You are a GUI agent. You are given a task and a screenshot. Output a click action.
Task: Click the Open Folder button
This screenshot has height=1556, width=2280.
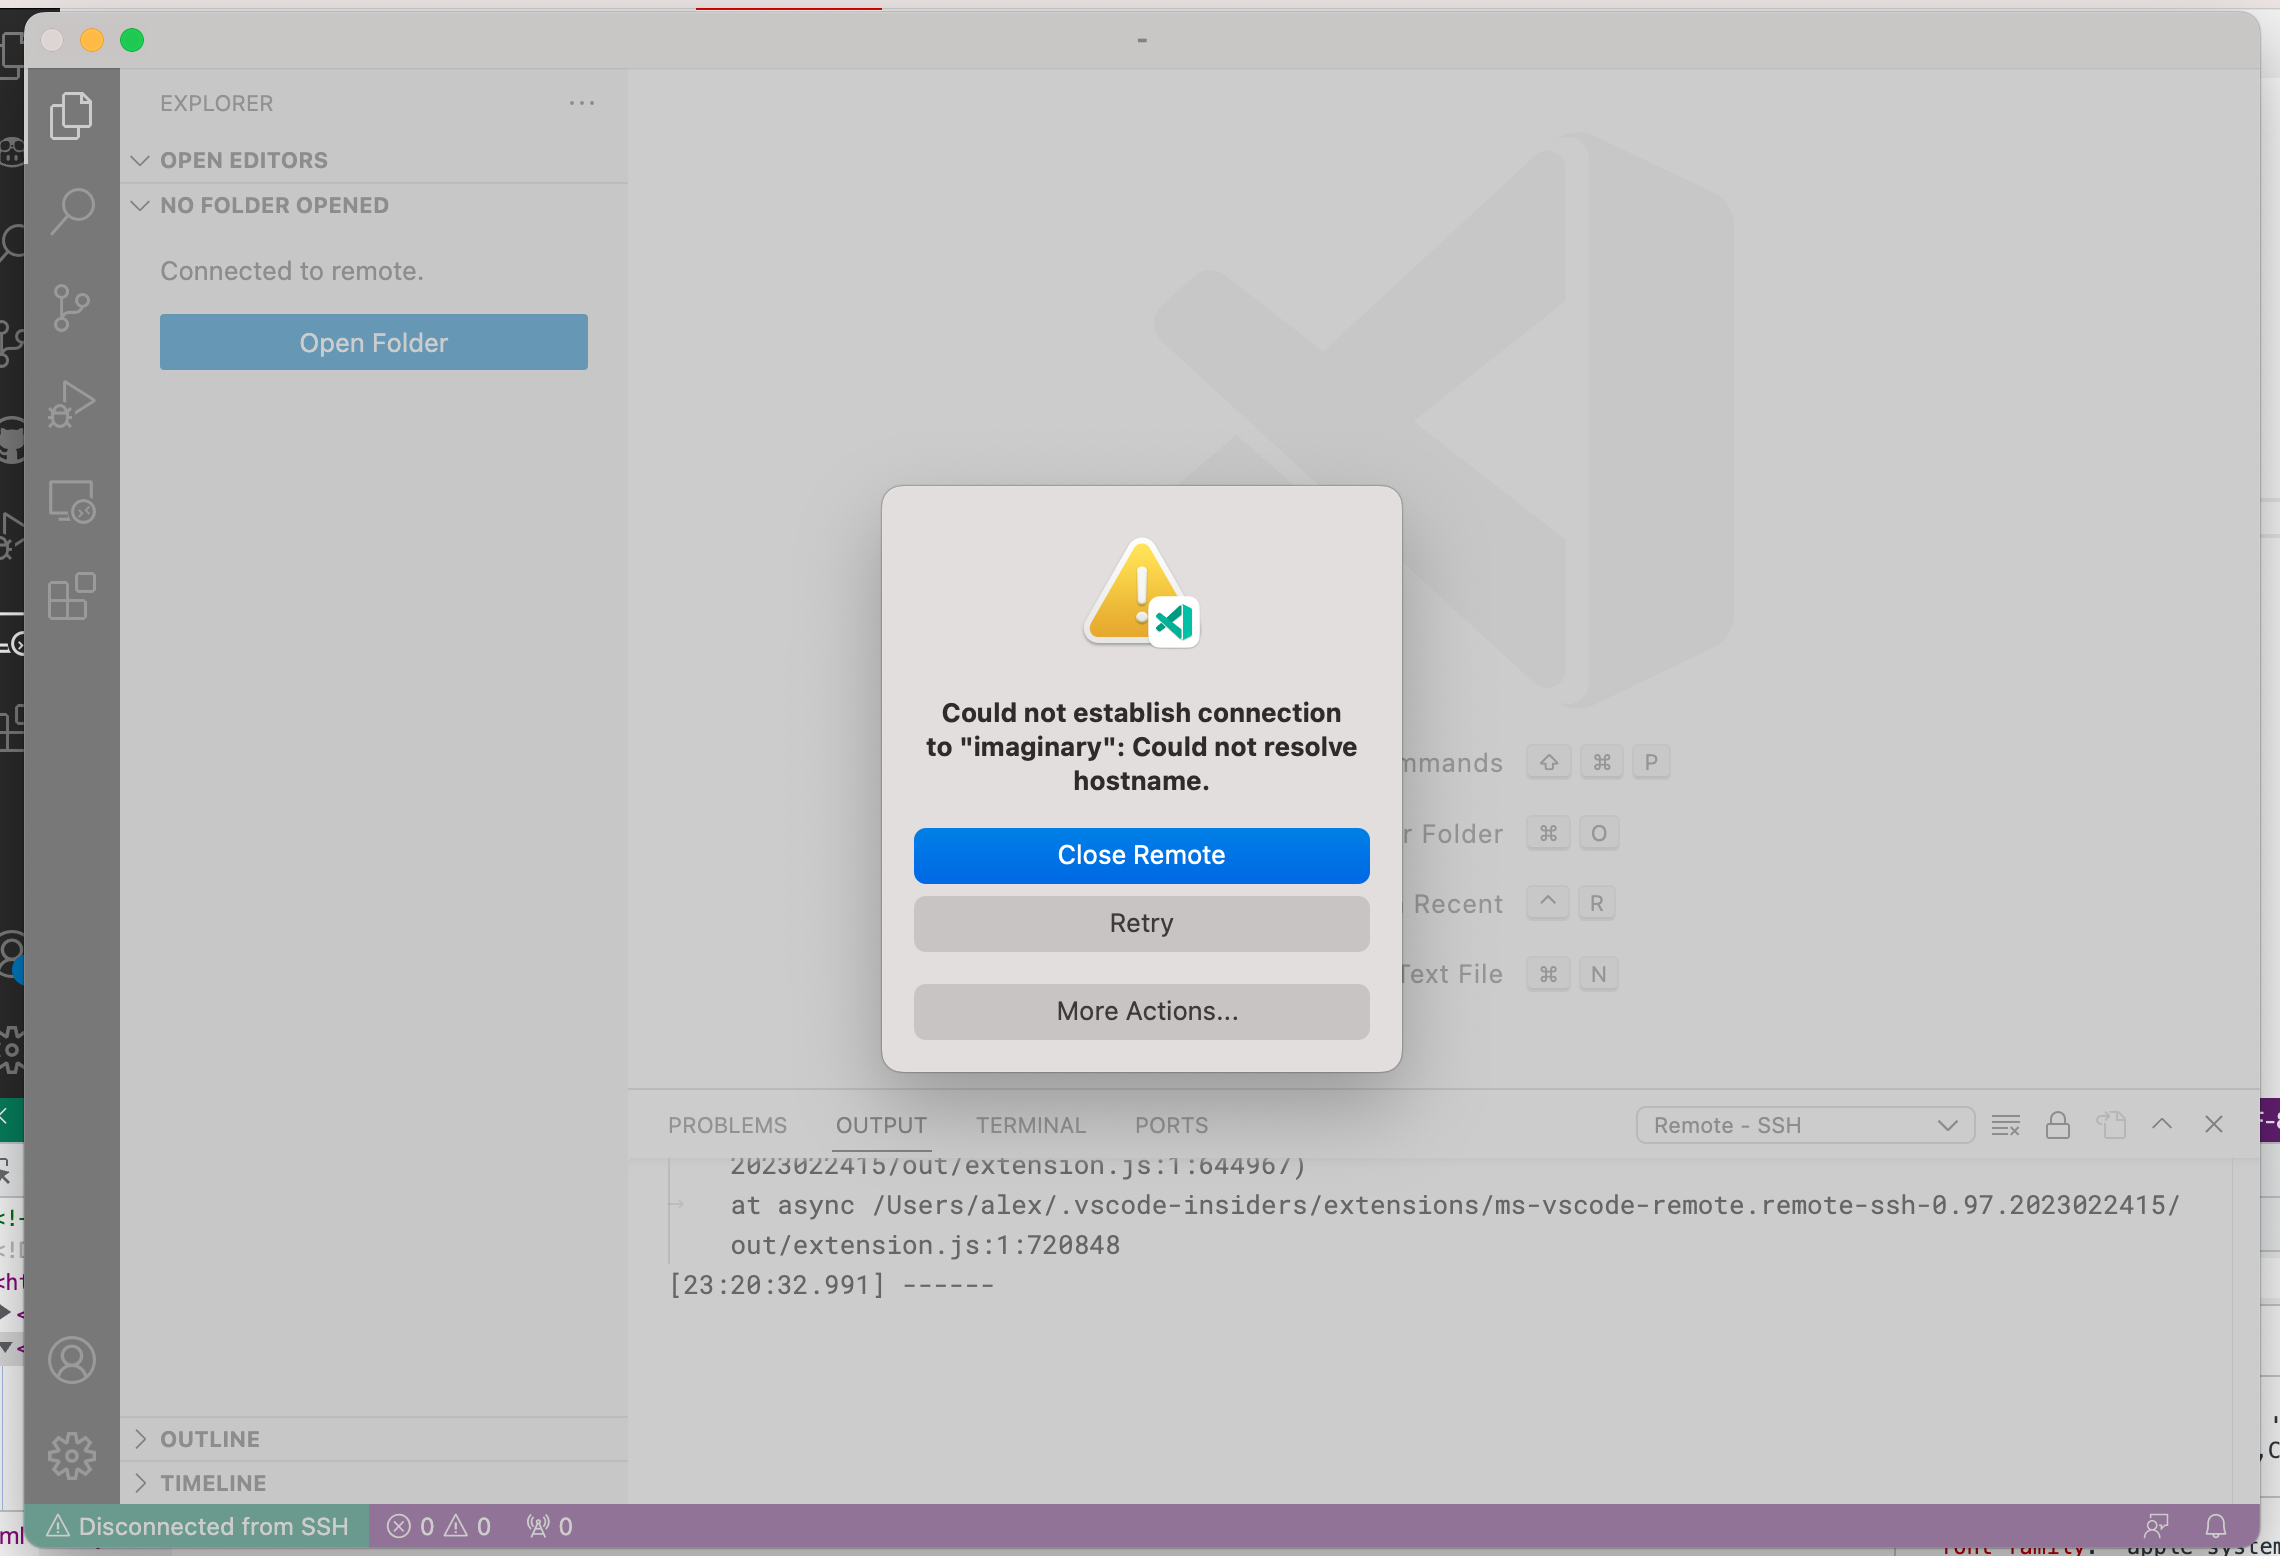pos(373,342)
